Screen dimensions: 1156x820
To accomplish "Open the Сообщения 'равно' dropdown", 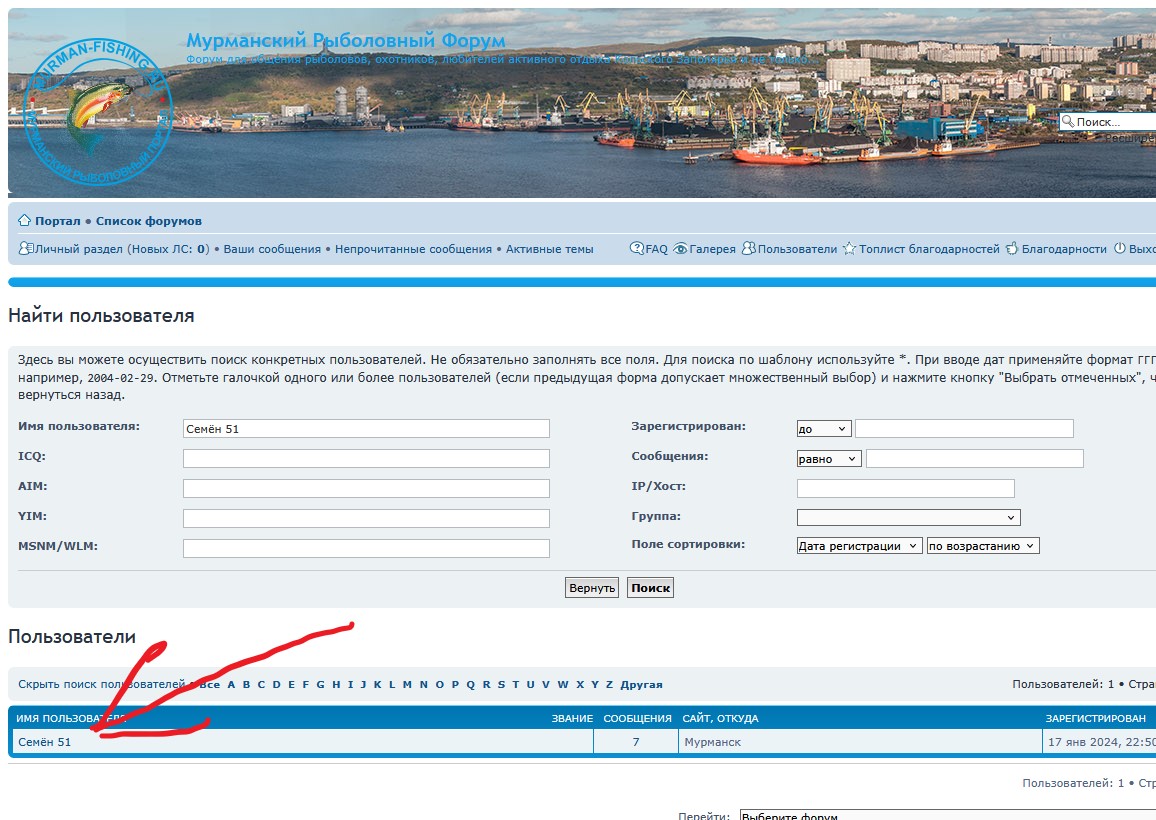I will pyautogui.click(x=828, y=459).
